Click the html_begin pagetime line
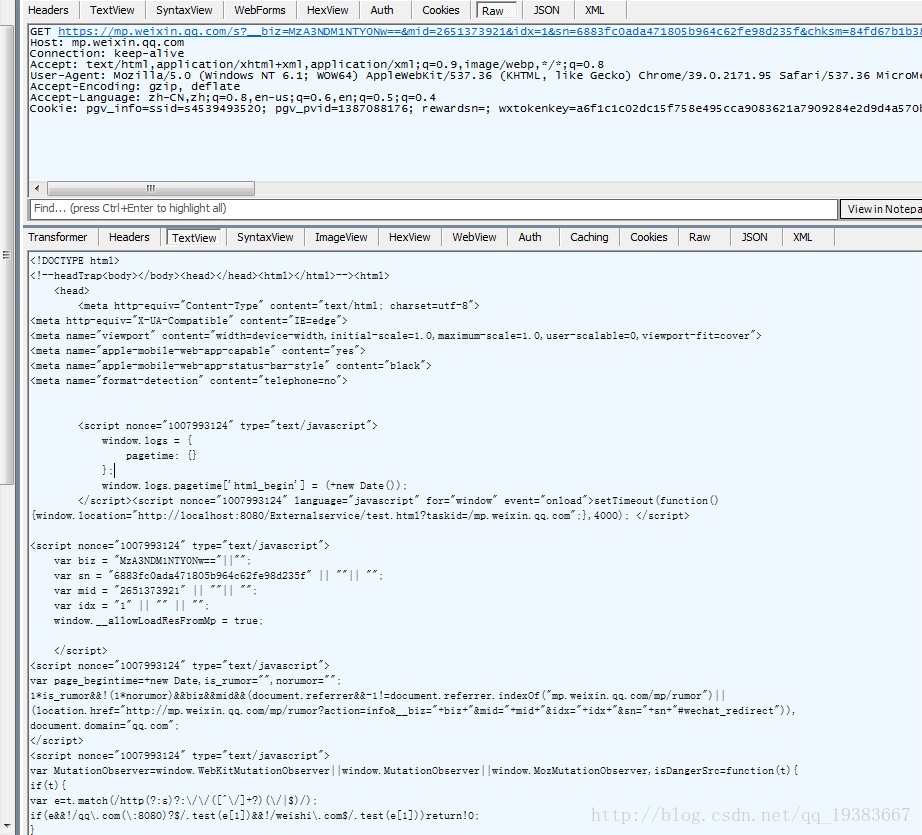 coord(254,486)
